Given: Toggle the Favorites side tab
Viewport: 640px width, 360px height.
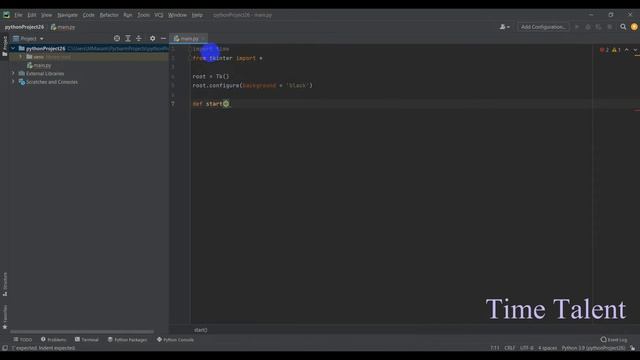Looking at the screenshot, I should (x=4, y=317).
